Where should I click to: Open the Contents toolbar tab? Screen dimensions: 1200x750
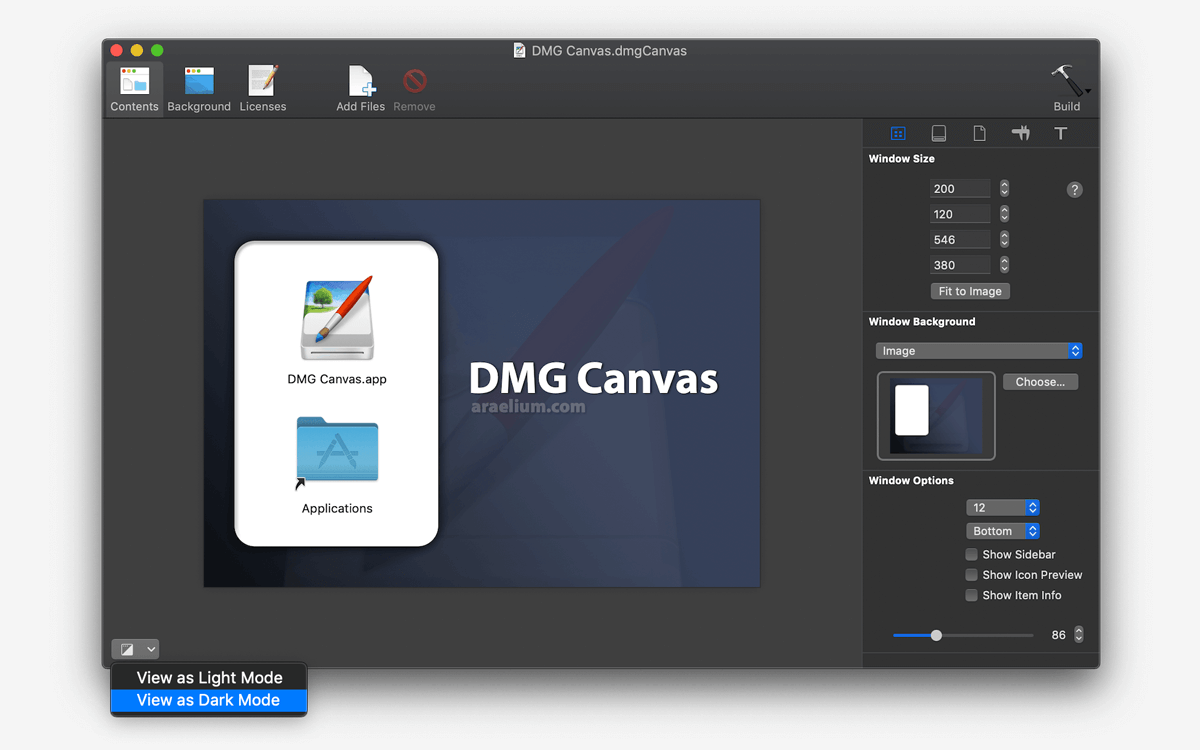pyautogui.click(x=134, y=89)
